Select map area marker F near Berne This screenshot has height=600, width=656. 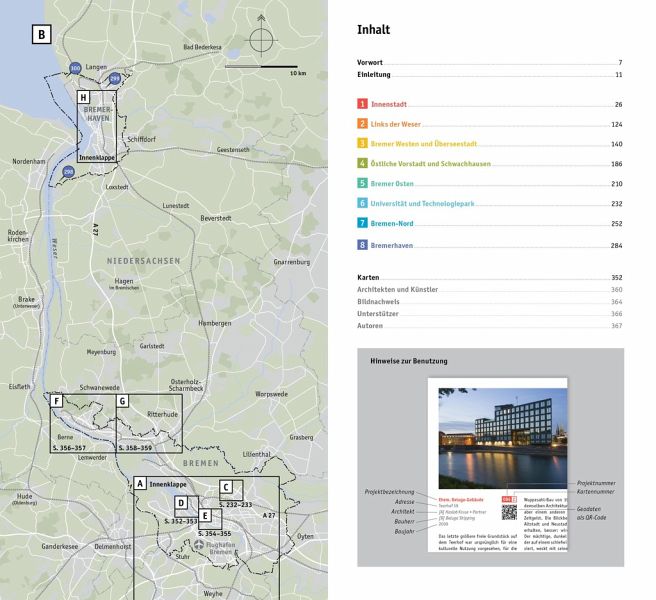pyautogui.click(x=58, y=401)
